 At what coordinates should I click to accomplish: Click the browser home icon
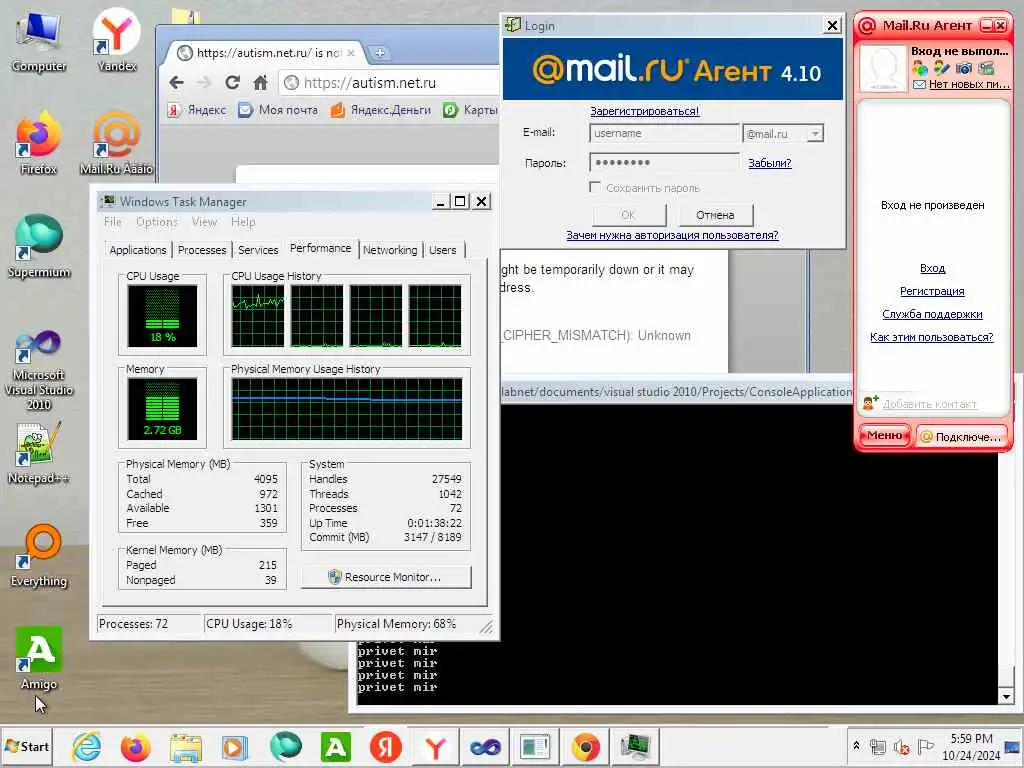point(261,83)
